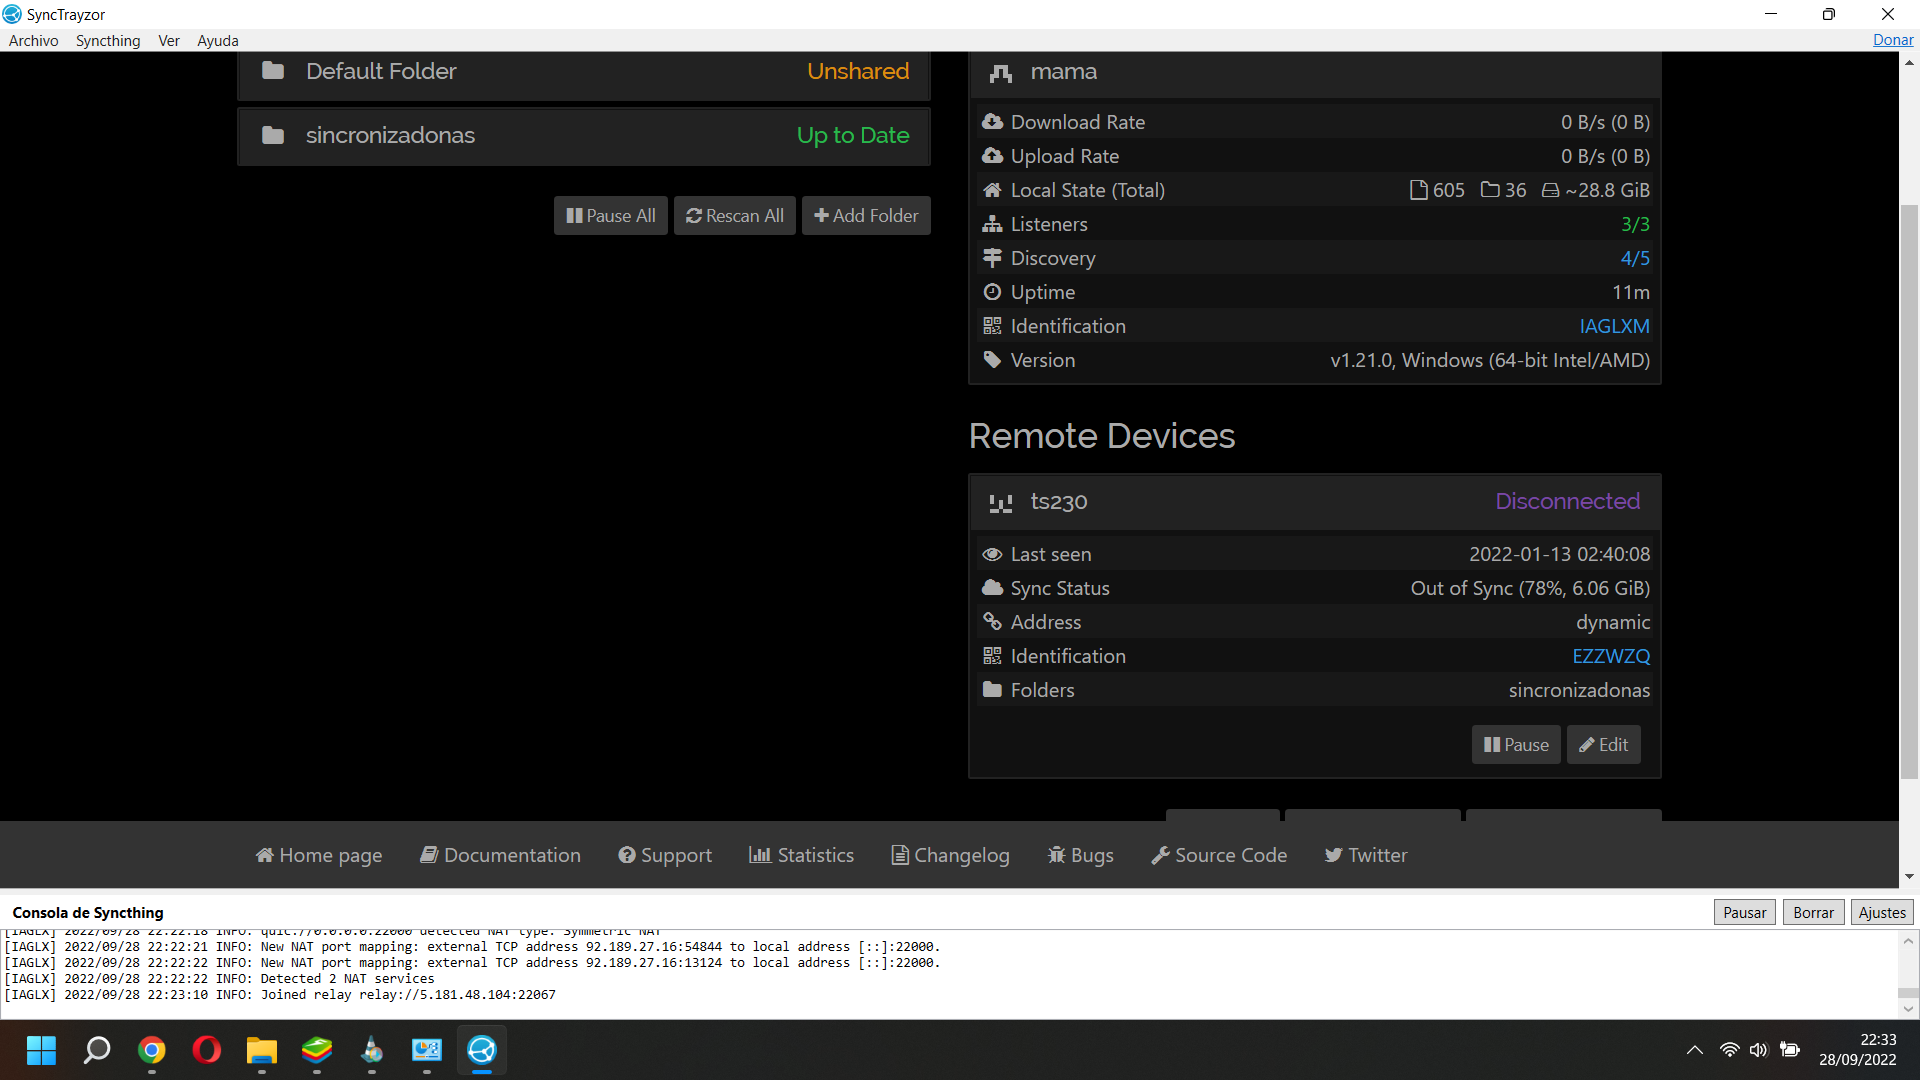Pause the ts230 device

(1515, 745)
